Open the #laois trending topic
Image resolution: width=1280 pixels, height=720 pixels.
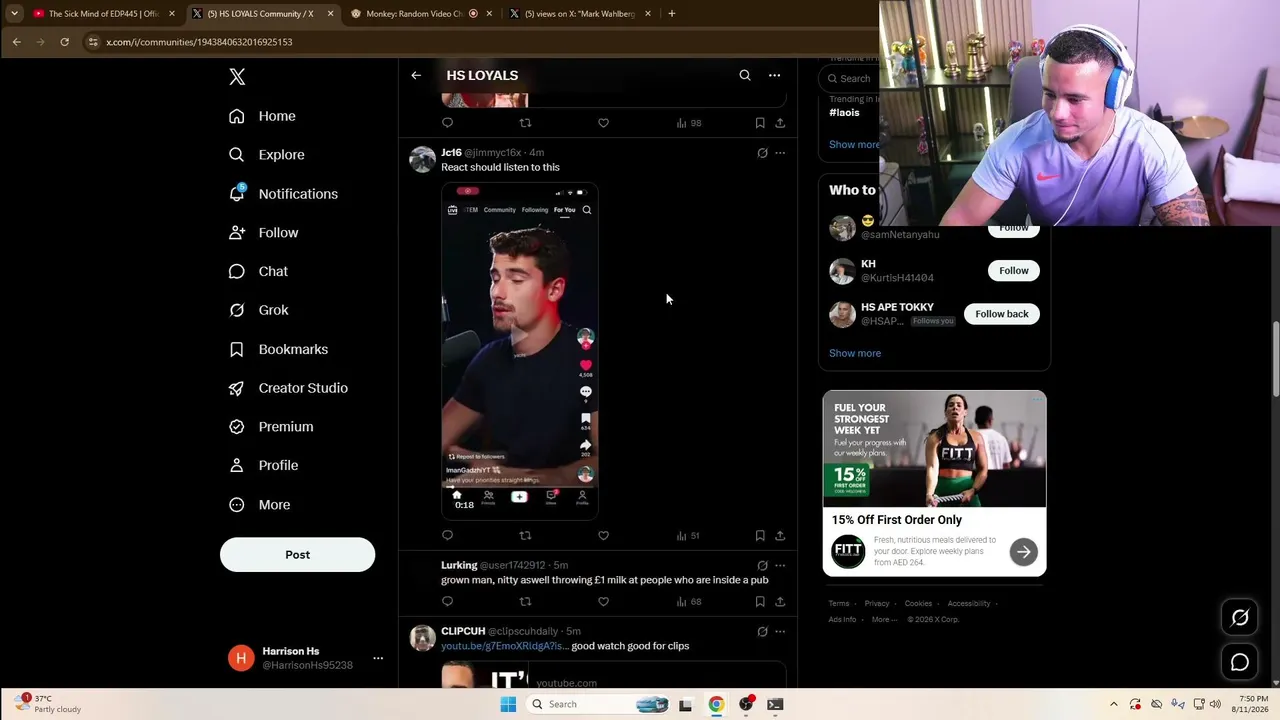tap(844, 113)
